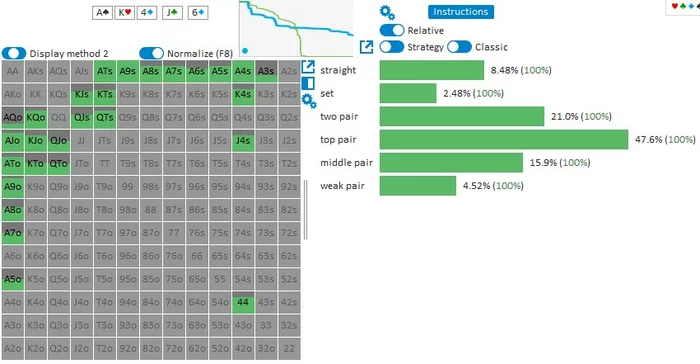Select the top pair bar

coord(504,139)
